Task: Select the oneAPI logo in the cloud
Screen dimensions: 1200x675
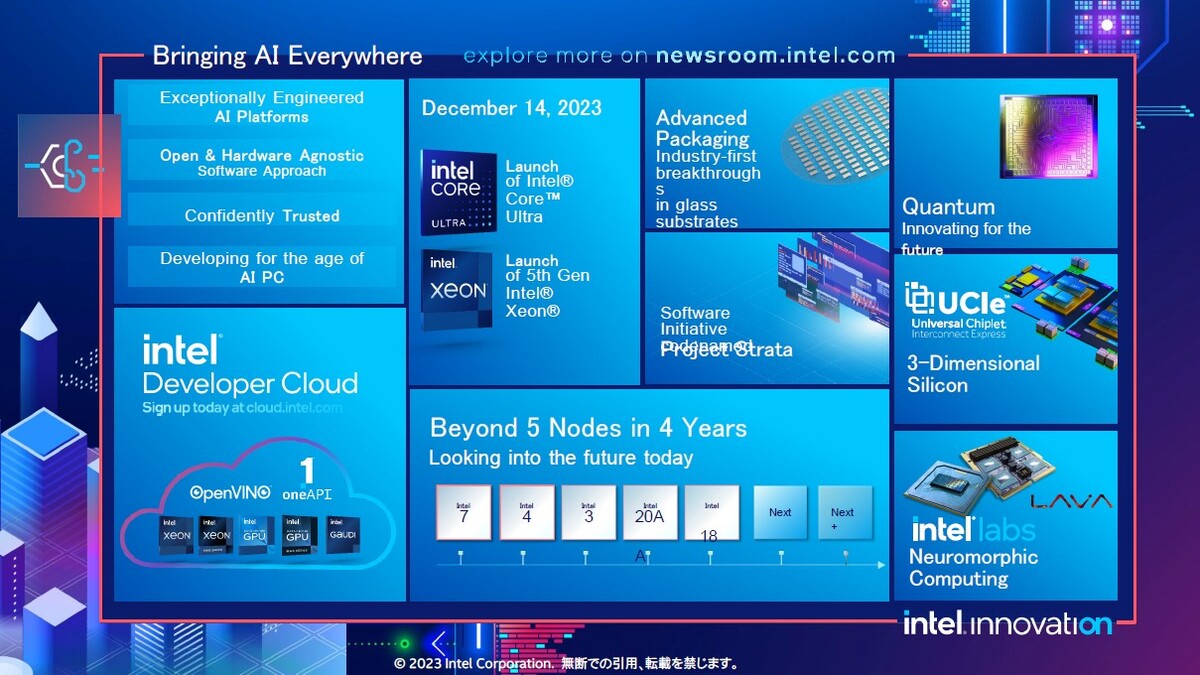Action: [307, 480]
